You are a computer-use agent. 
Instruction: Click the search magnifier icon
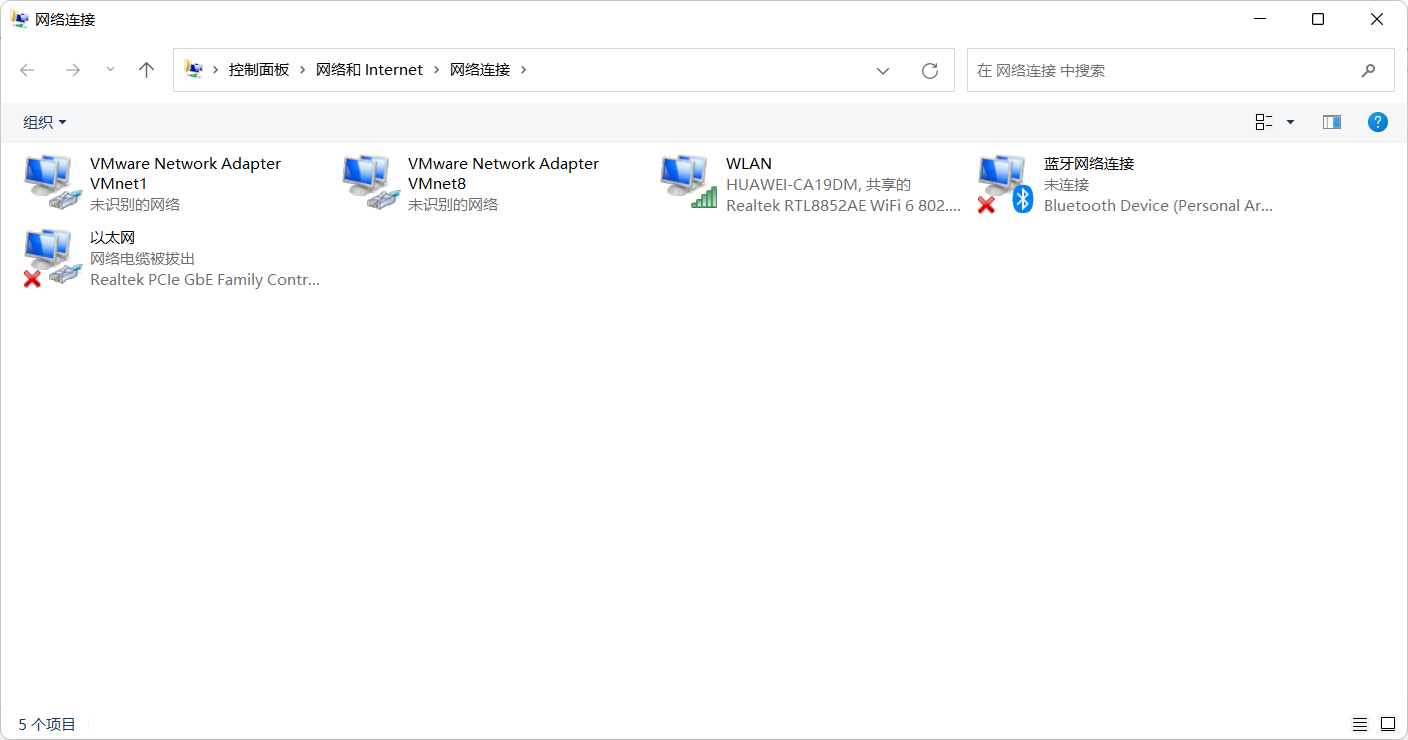tap(1368, 70)
